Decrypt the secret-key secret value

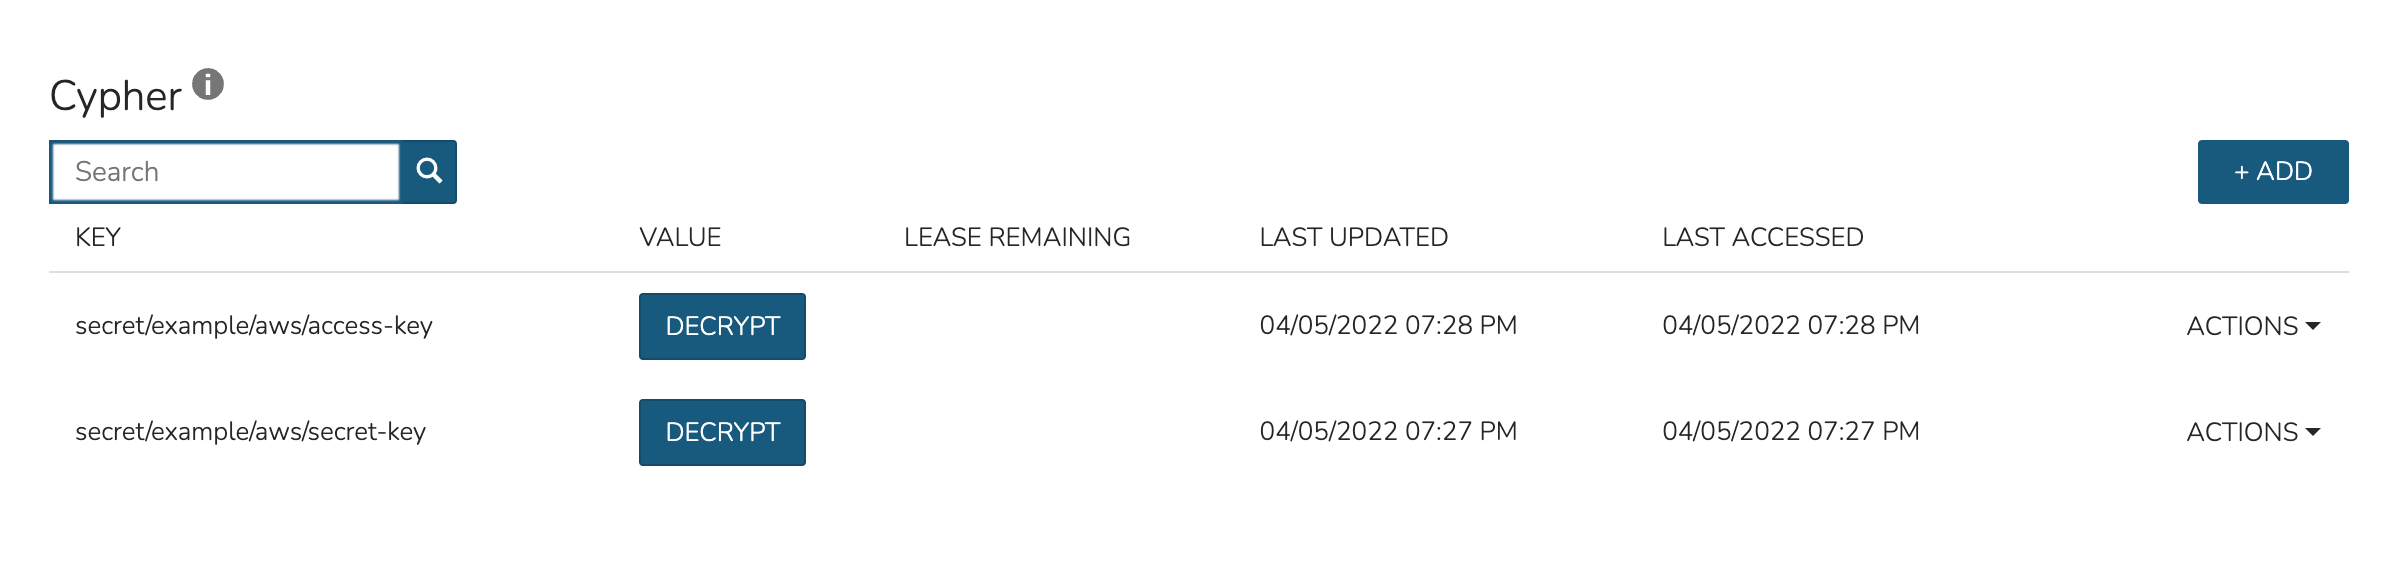(722, 432)
